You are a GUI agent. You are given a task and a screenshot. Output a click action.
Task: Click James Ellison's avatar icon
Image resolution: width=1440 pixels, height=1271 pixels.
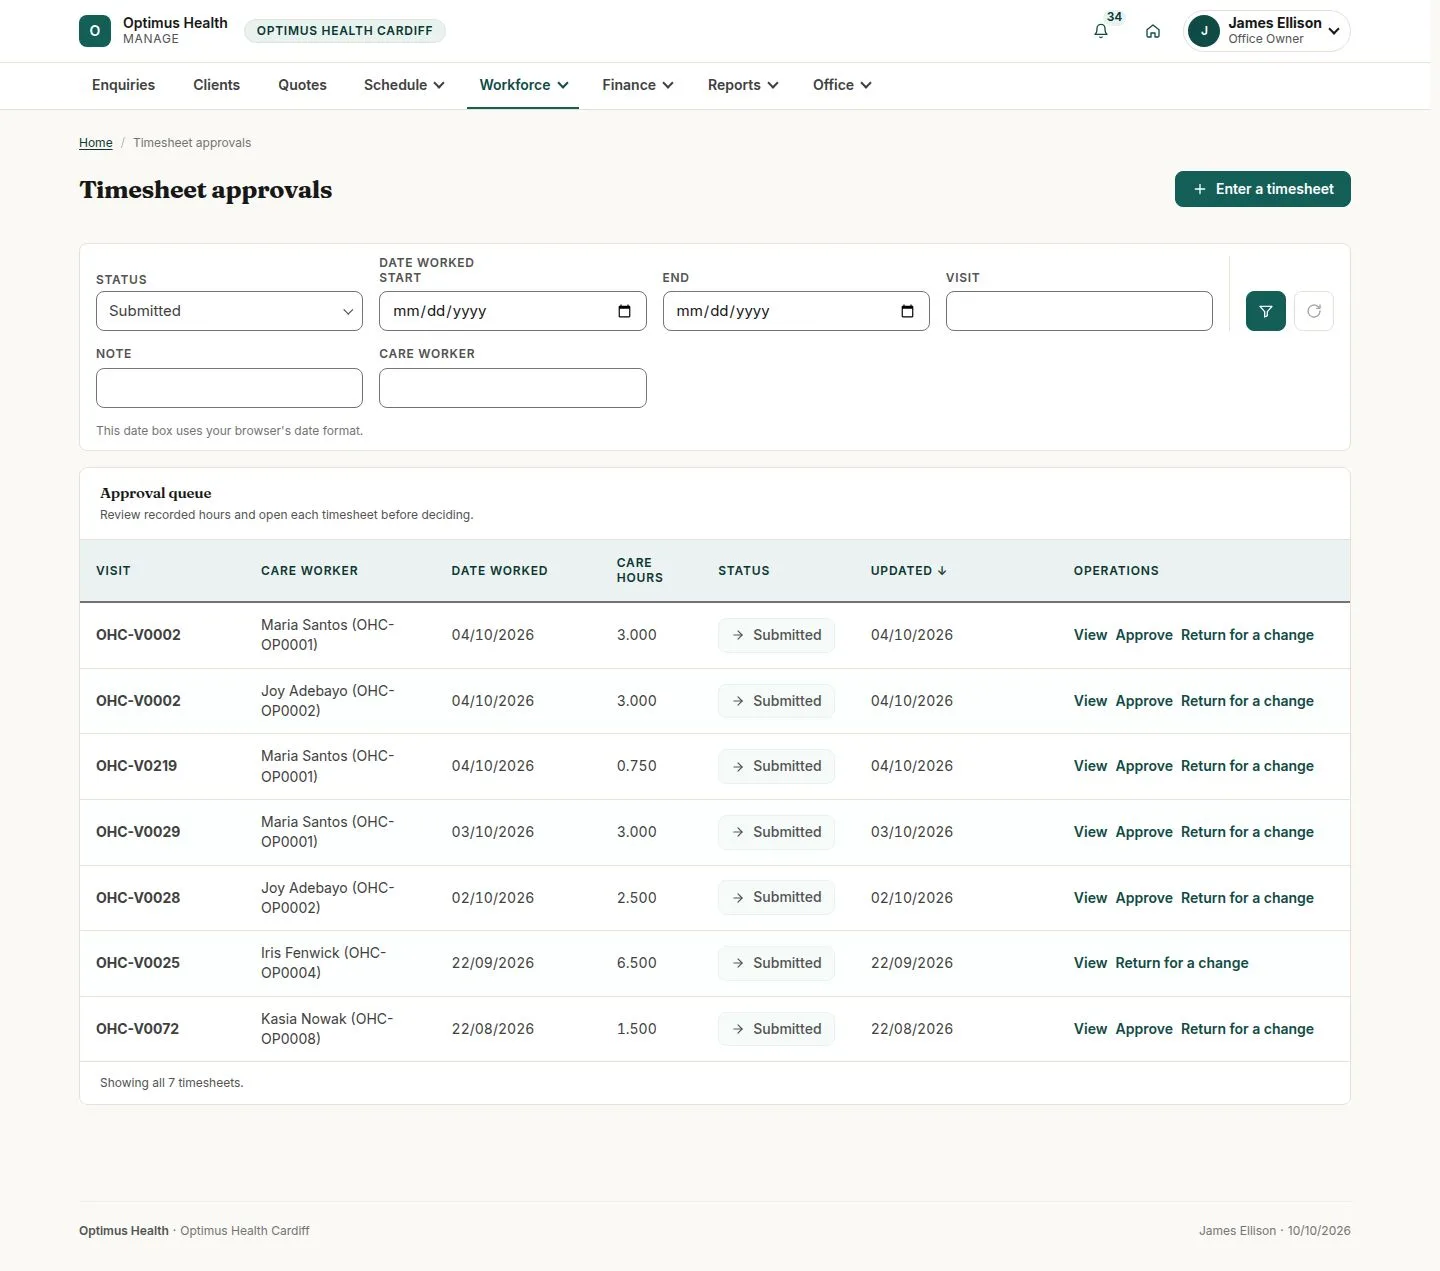point(1204,31)
